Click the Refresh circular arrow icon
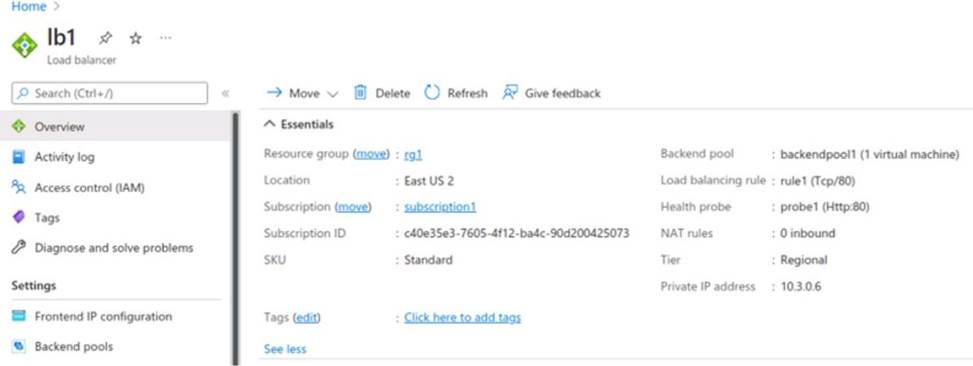This screenshot has height=366, width=973. pos(432,93)
